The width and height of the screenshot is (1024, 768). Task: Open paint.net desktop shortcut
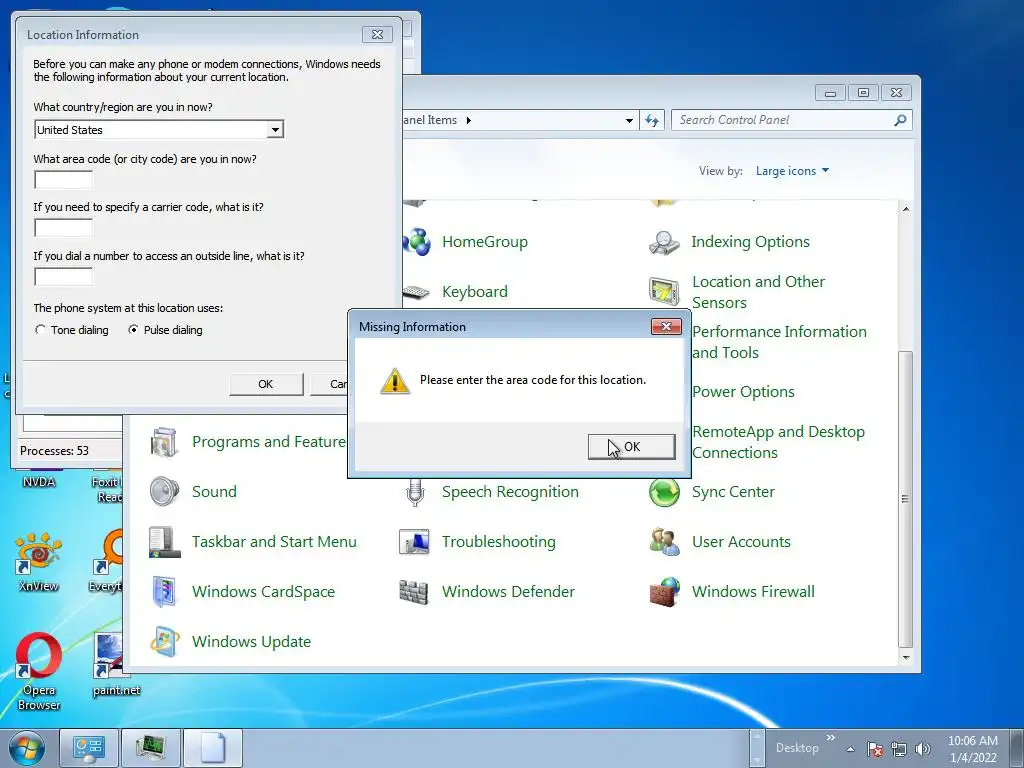116,665
